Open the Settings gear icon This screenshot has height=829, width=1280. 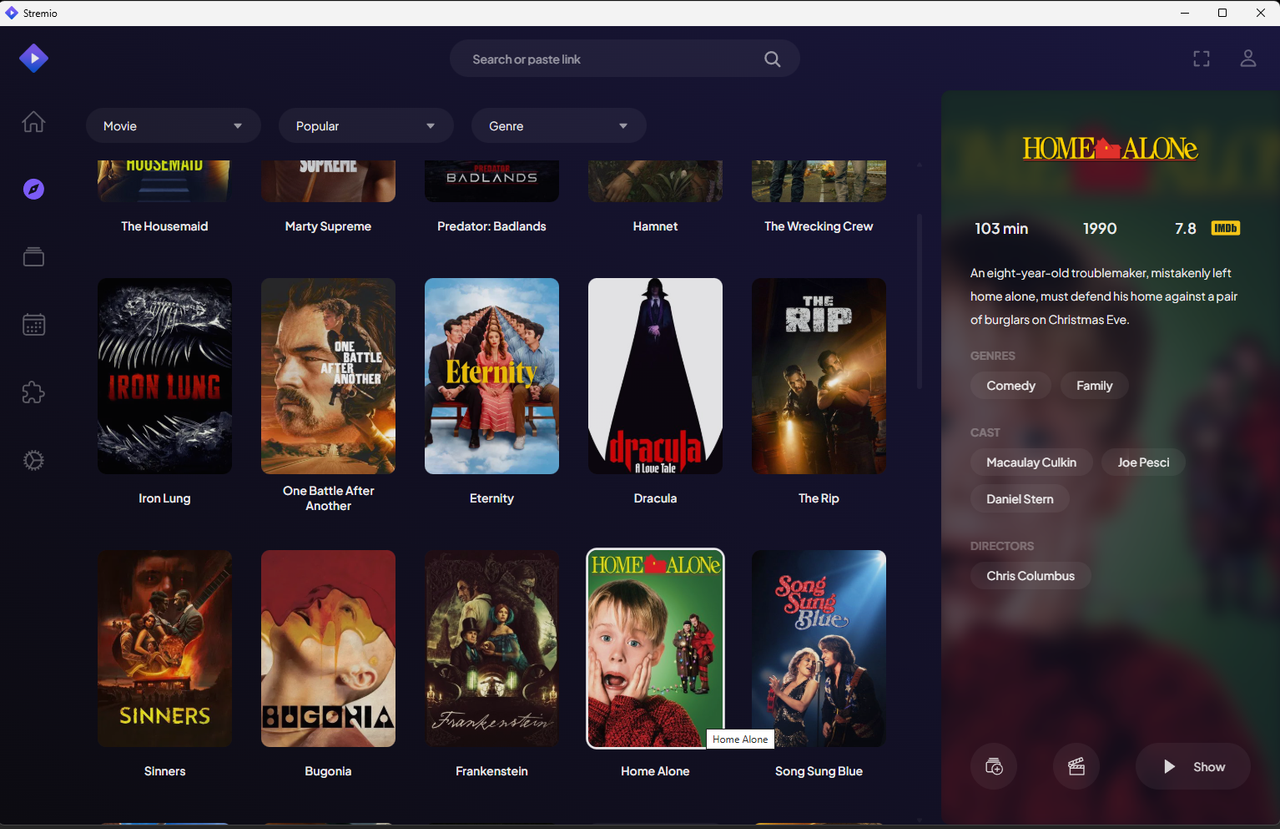34,460
